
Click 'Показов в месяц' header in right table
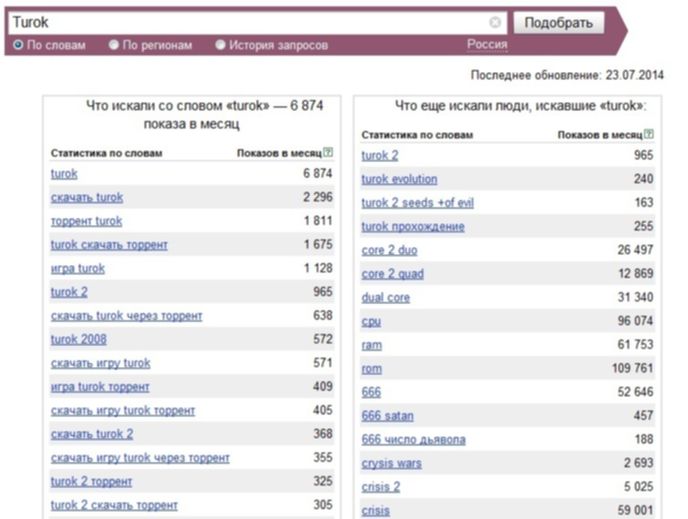(x=600, y=135)
